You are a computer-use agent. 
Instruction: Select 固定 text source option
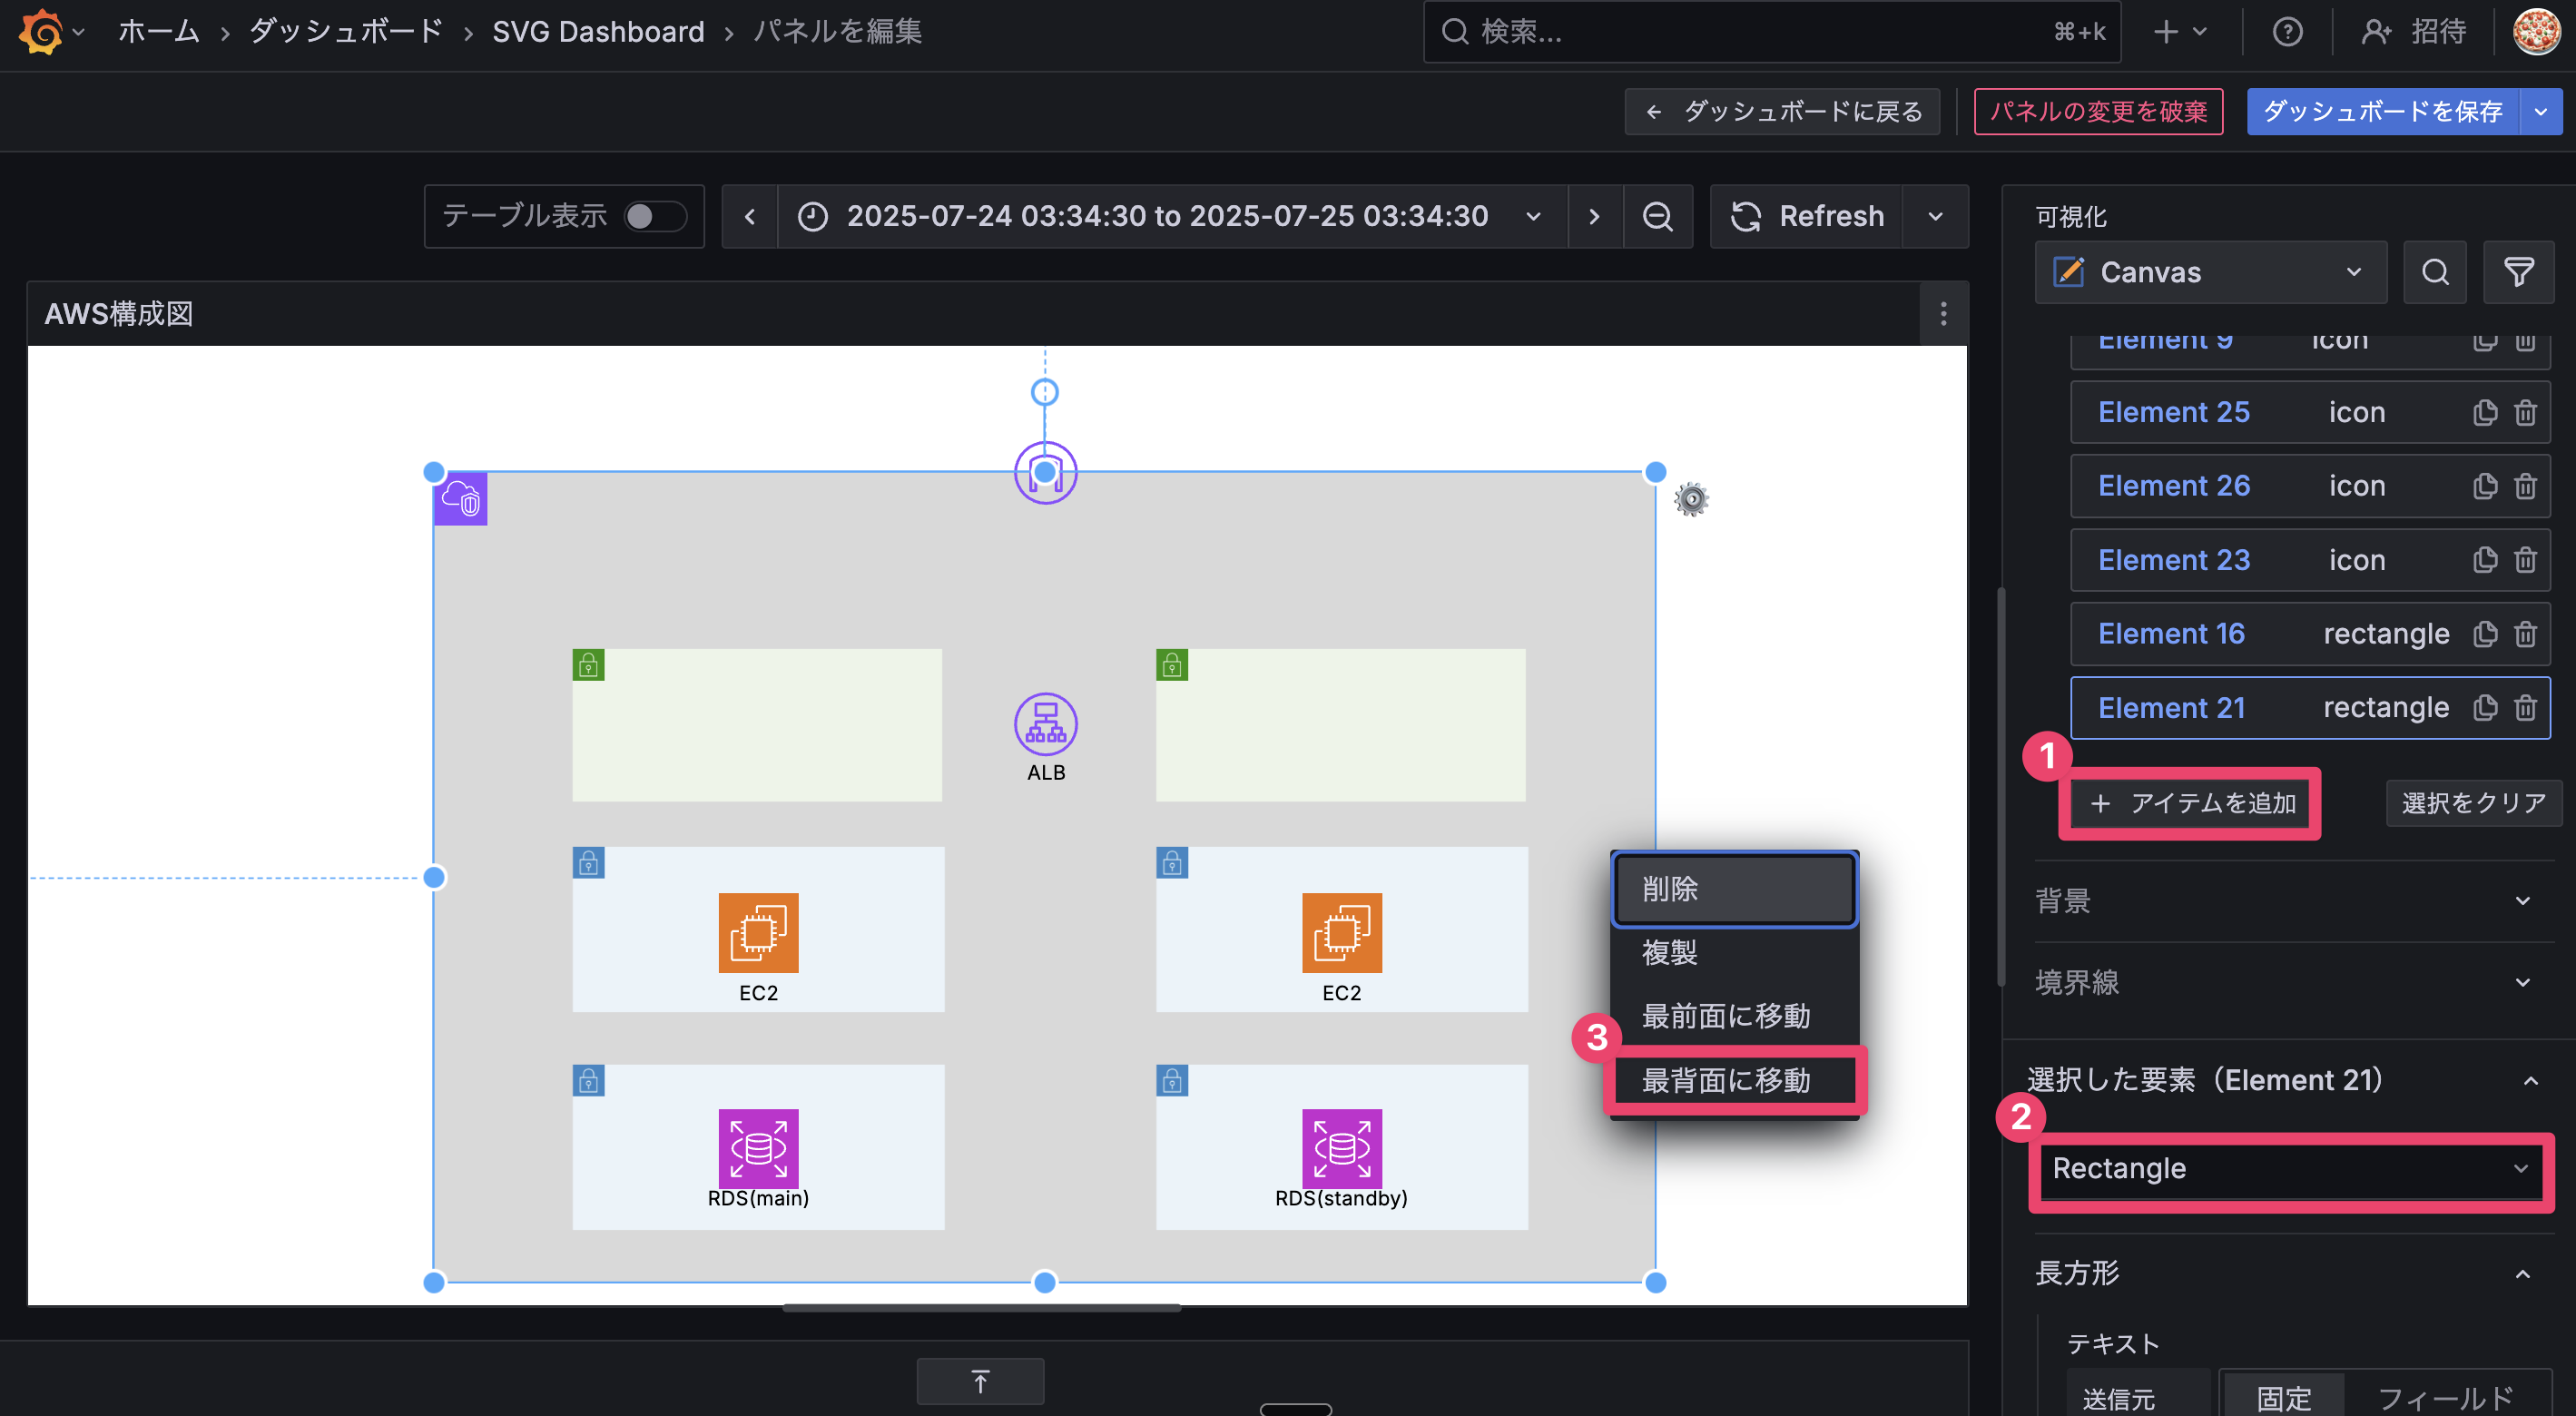[2283, 1397]
